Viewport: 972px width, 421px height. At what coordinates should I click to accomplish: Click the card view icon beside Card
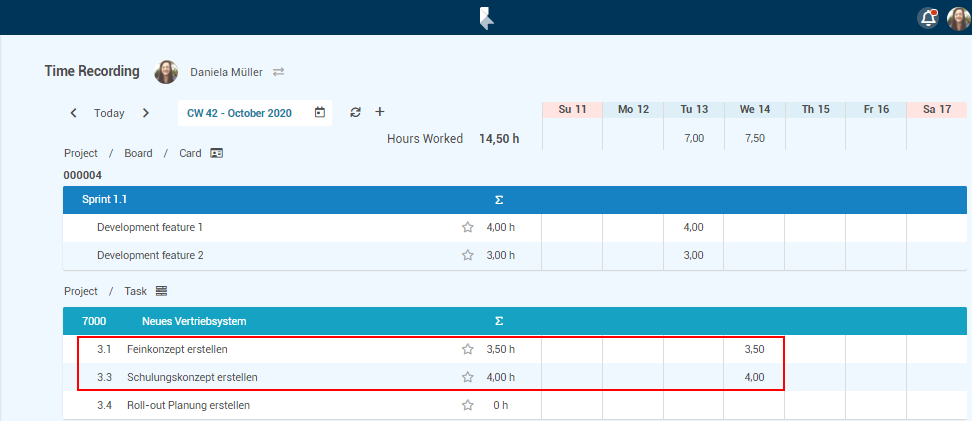(216, 153)
